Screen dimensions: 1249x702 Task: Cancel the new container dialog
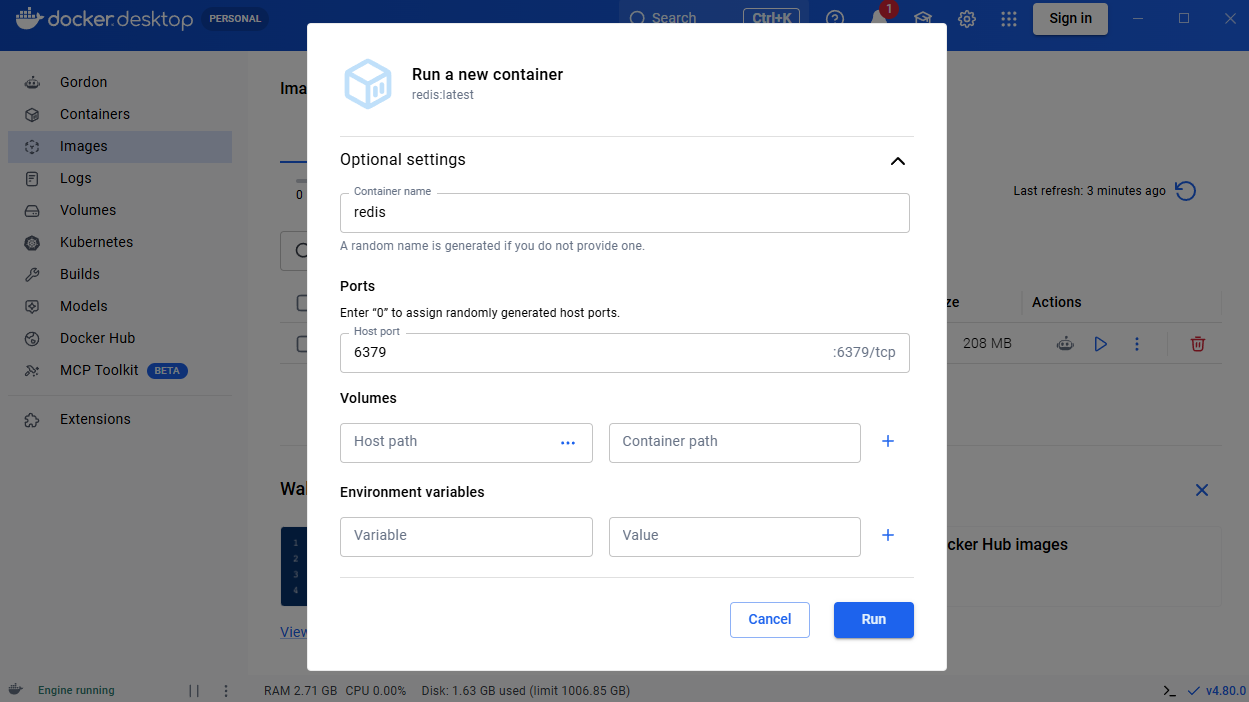coord(770,619)
